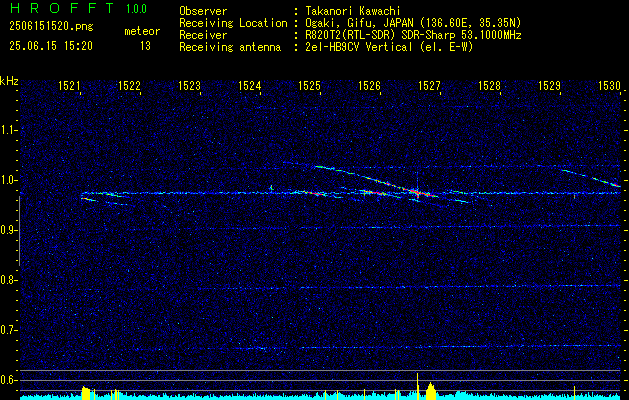
Task: Click the observer name Takanori Kawachi
Action: (x=353, y=11)
